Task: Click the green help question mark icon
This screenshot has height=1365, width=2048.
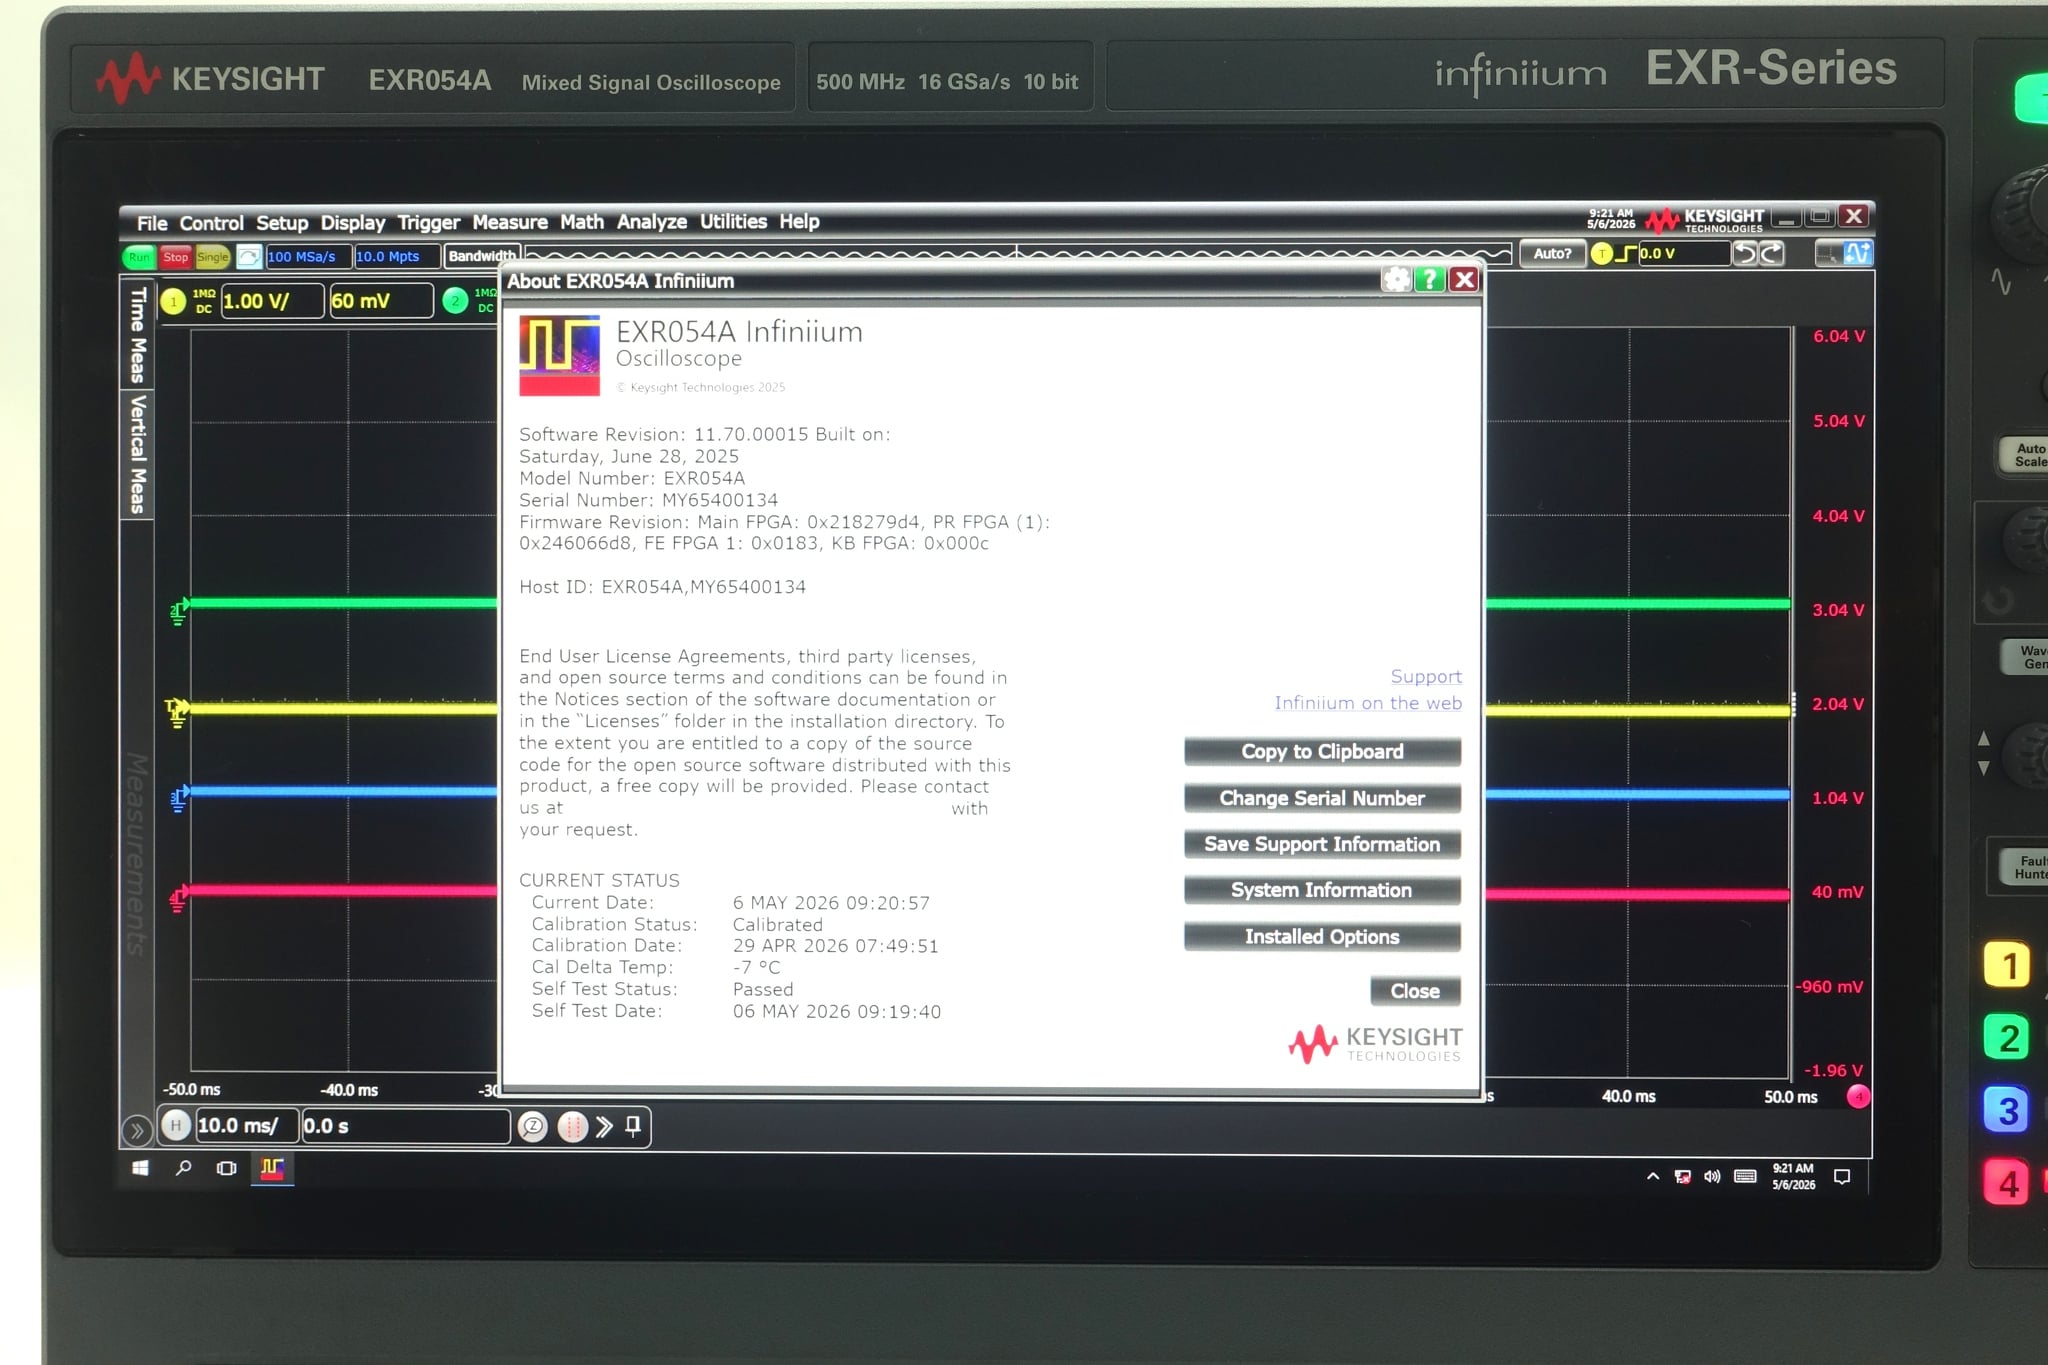Action: [x=1430, y=280]
